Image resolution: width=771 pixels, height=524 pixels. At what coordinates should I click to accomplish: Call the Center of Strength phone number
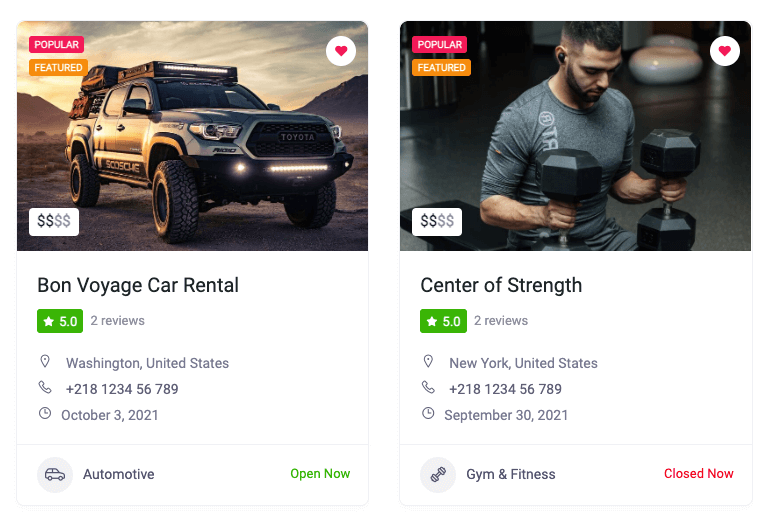(x=505, y=389)
